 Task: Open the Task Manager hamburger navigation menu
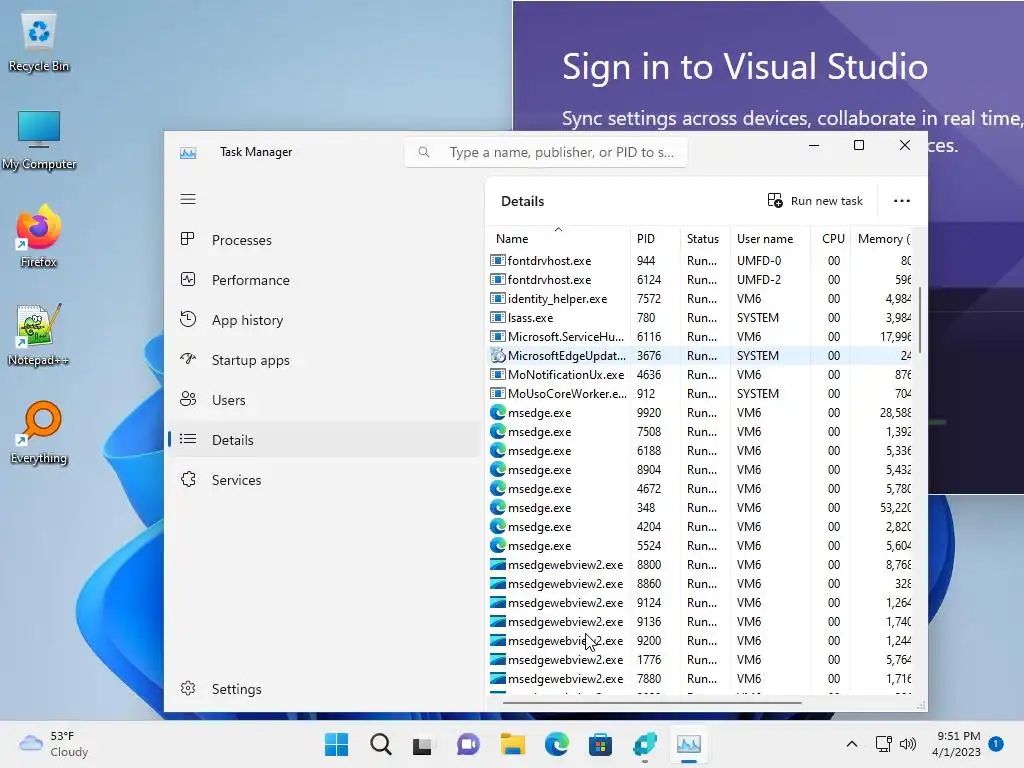188,199
